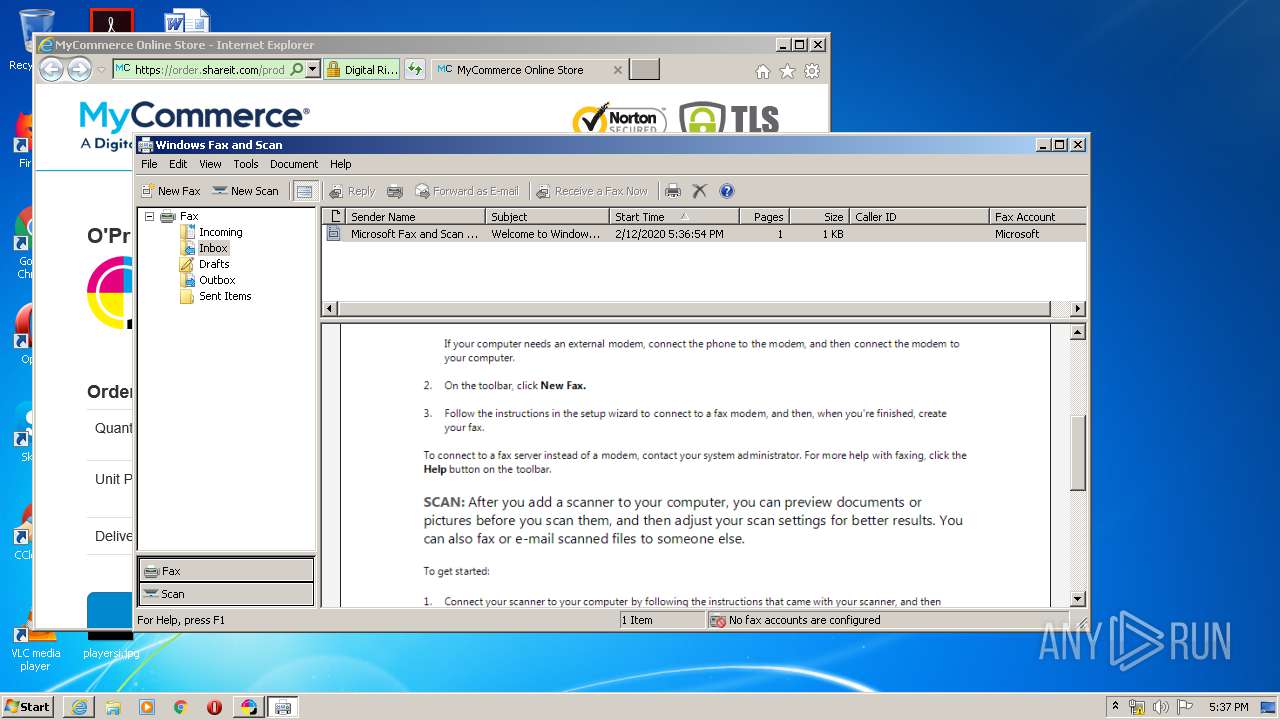Click the IE Home icon
Screen dimensions: 1280x720
[x=763, y=71]
